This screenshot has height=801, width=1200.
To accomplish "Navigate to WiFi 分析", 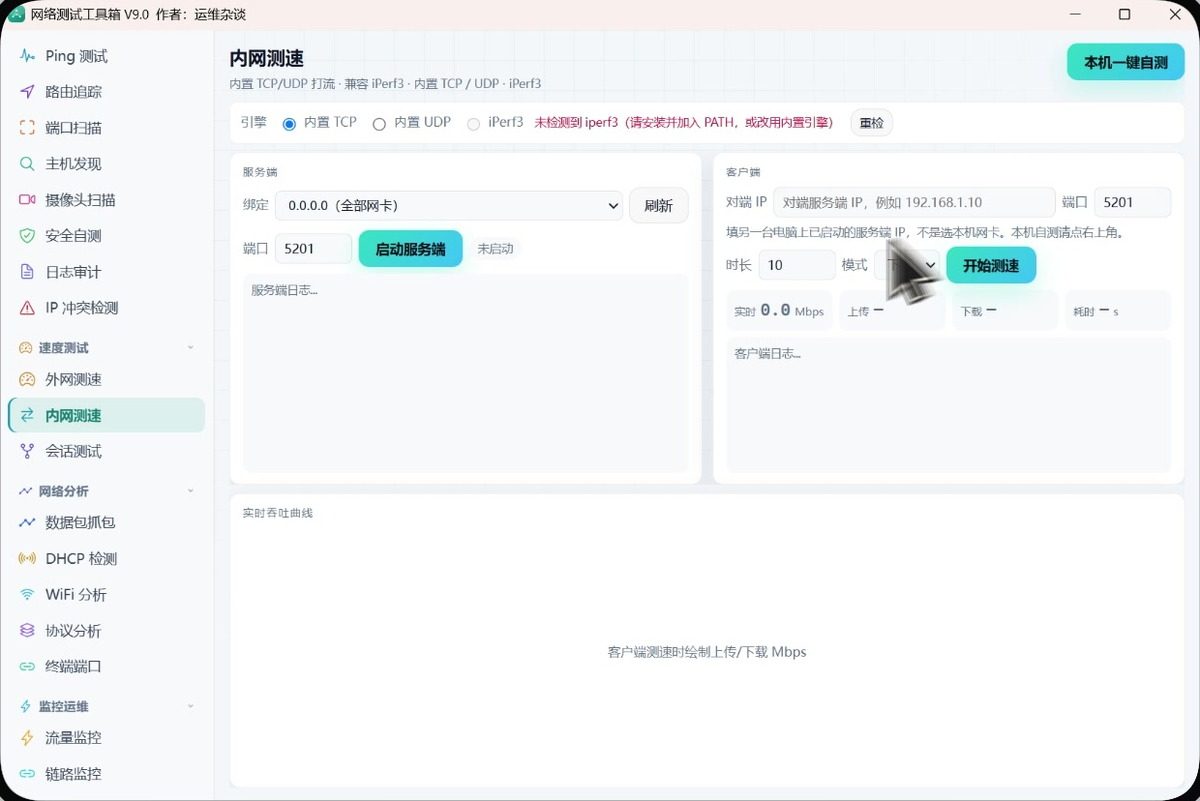I will tap(106, 595).
